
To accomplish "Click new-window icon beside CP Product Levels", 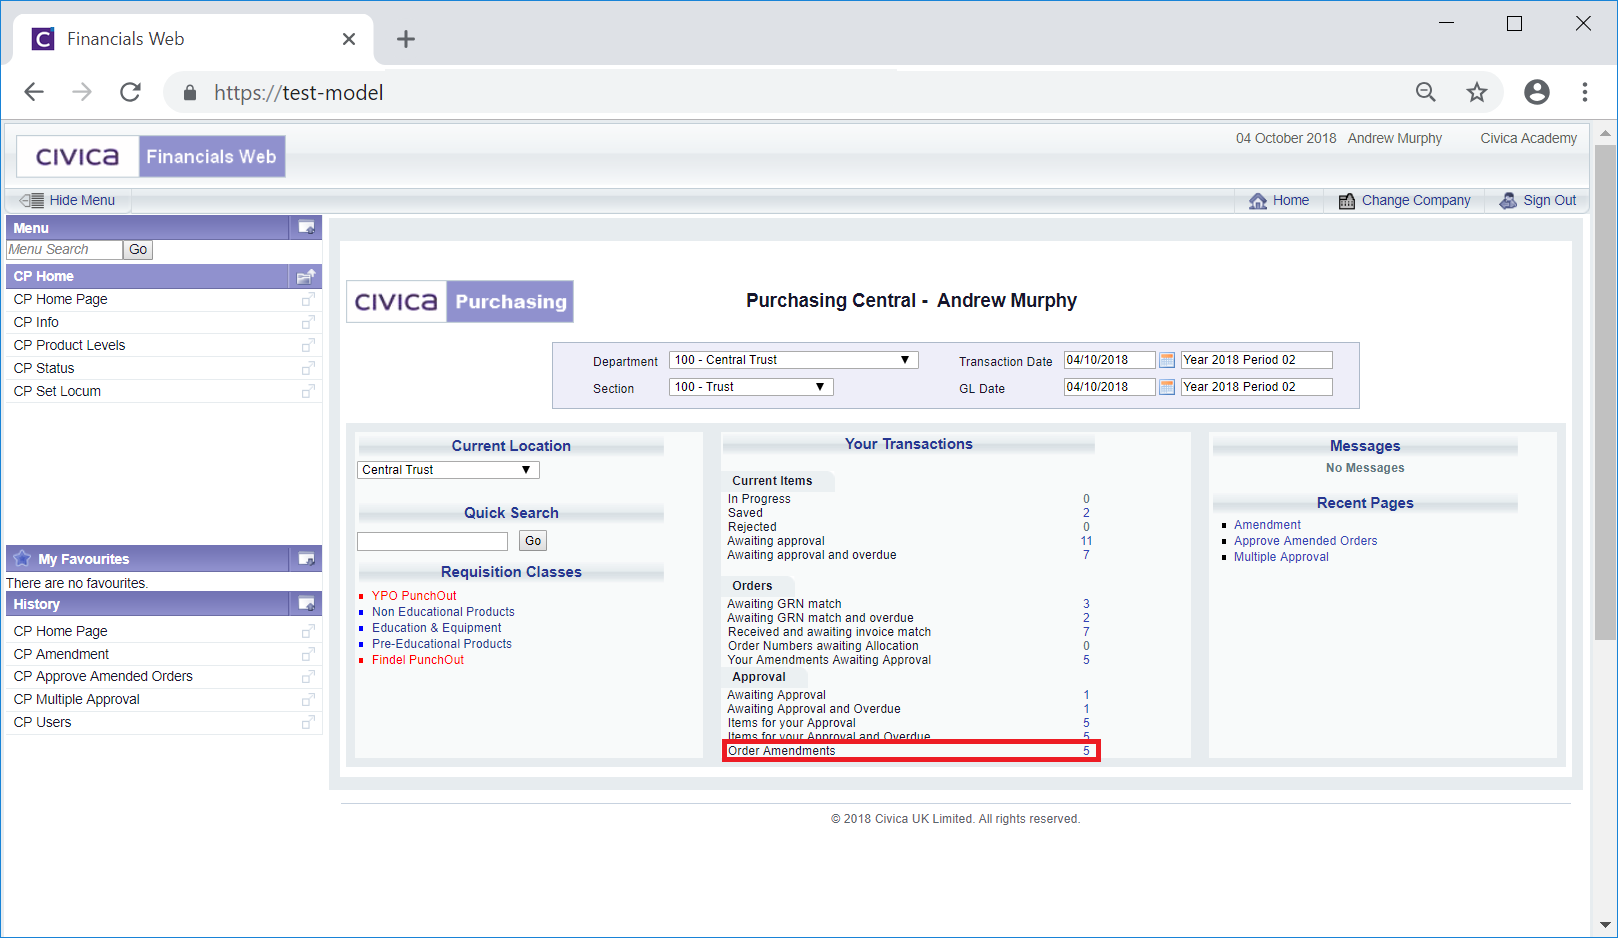I will pos(308,345).
